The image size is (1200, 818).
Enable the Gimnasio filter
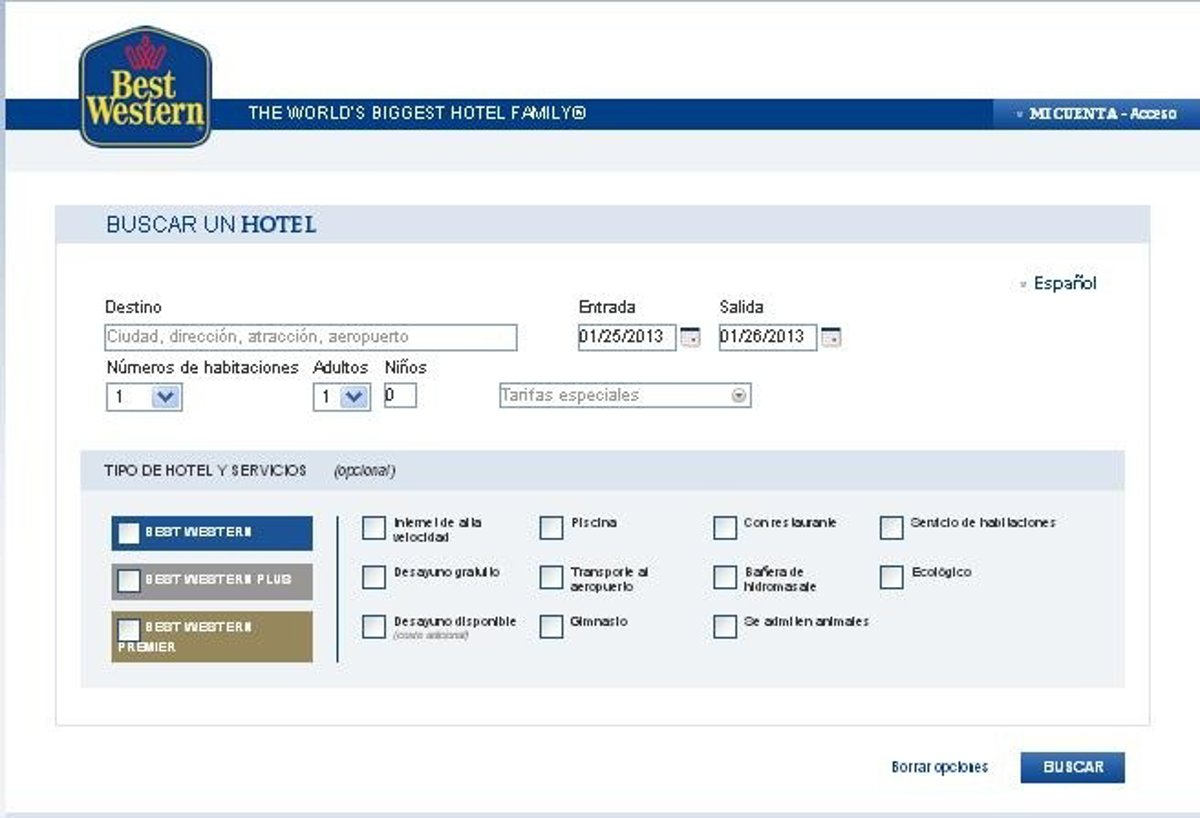point(551,626)
